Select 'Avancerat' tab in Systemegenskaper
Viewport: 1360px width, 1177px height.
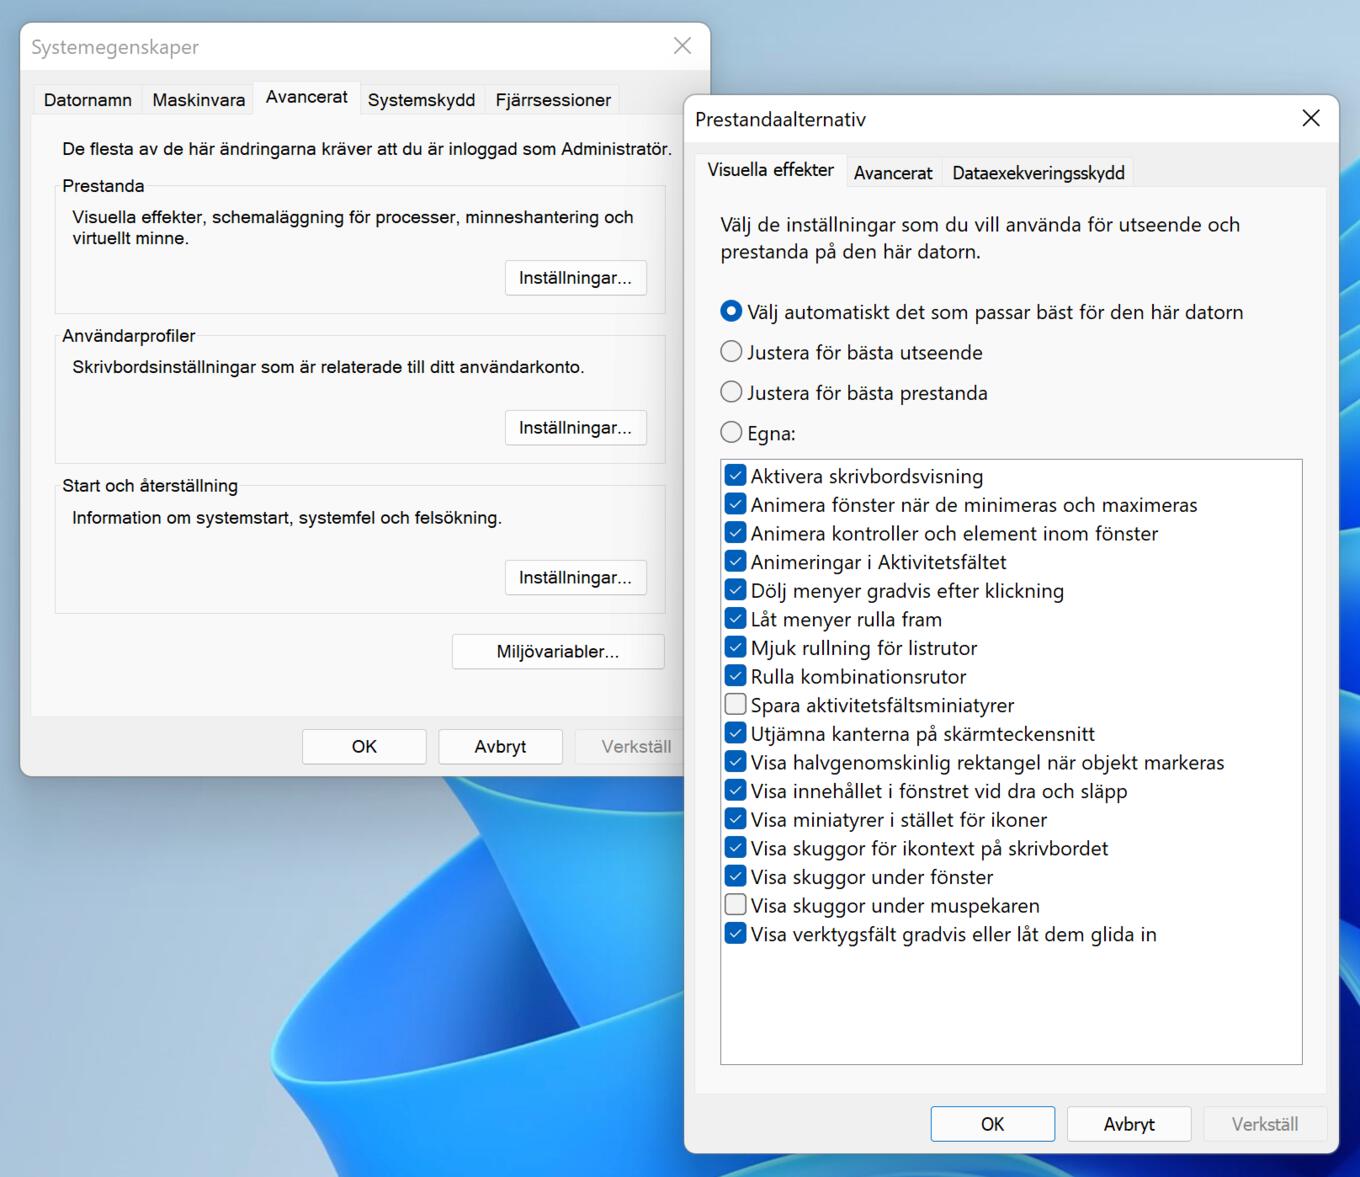pos(307,97)
